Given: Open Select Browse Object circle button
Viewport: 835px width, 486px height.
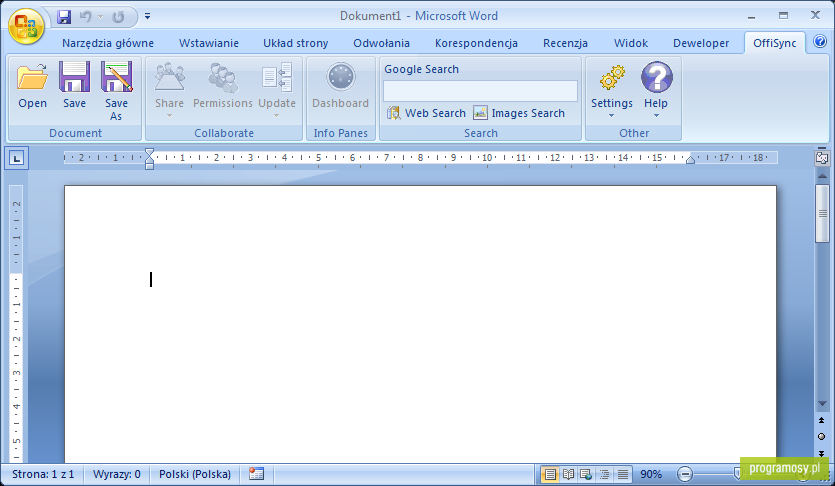Looking at the screenshot, I should pos(822,436).
